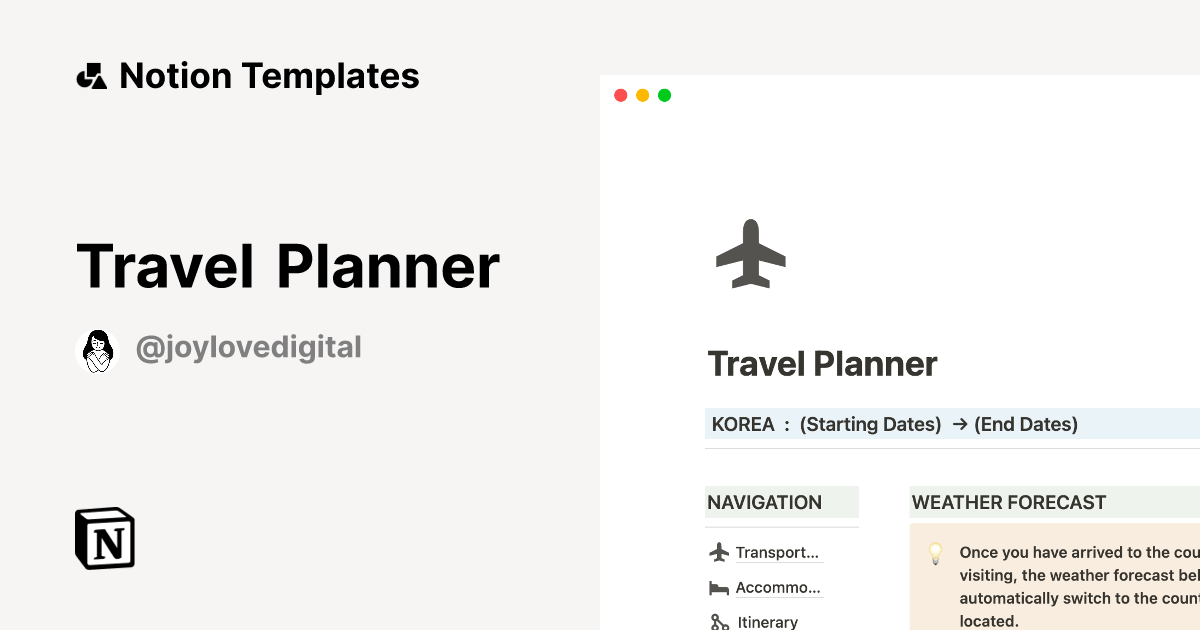This screenshot has width=1200, height=630.
Task: Open the Itinerary page link
Action: pos(766,621)
